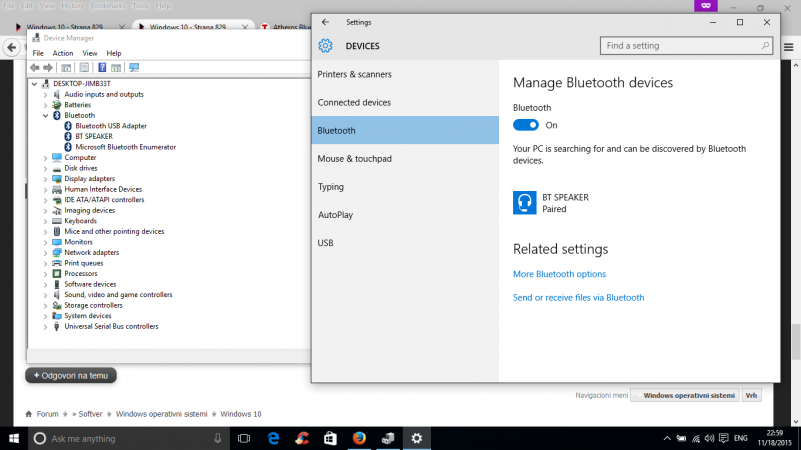Click the Devices gear icon in Settings header
801x450 pixels.
[x=325, y=46]
